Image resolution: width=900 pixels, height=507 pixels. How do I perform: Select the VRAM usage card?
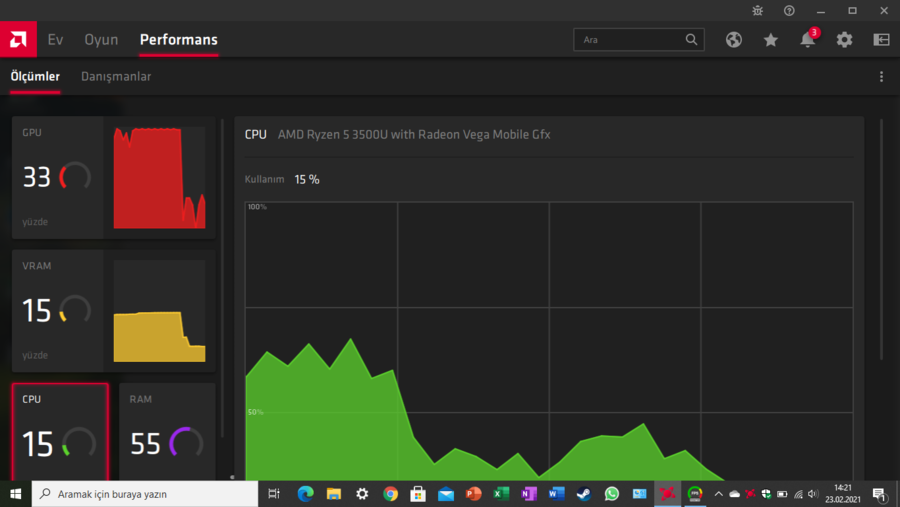114,311
